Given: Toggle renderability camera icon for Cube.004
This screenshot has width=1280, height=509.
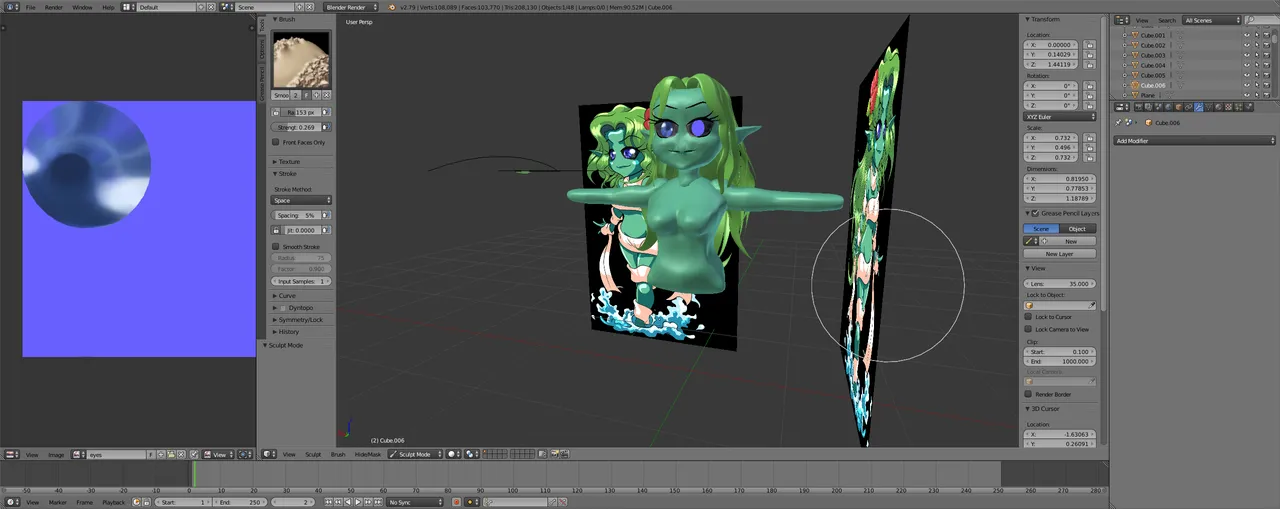Looking at the screenshot, I should [1267, 65].
